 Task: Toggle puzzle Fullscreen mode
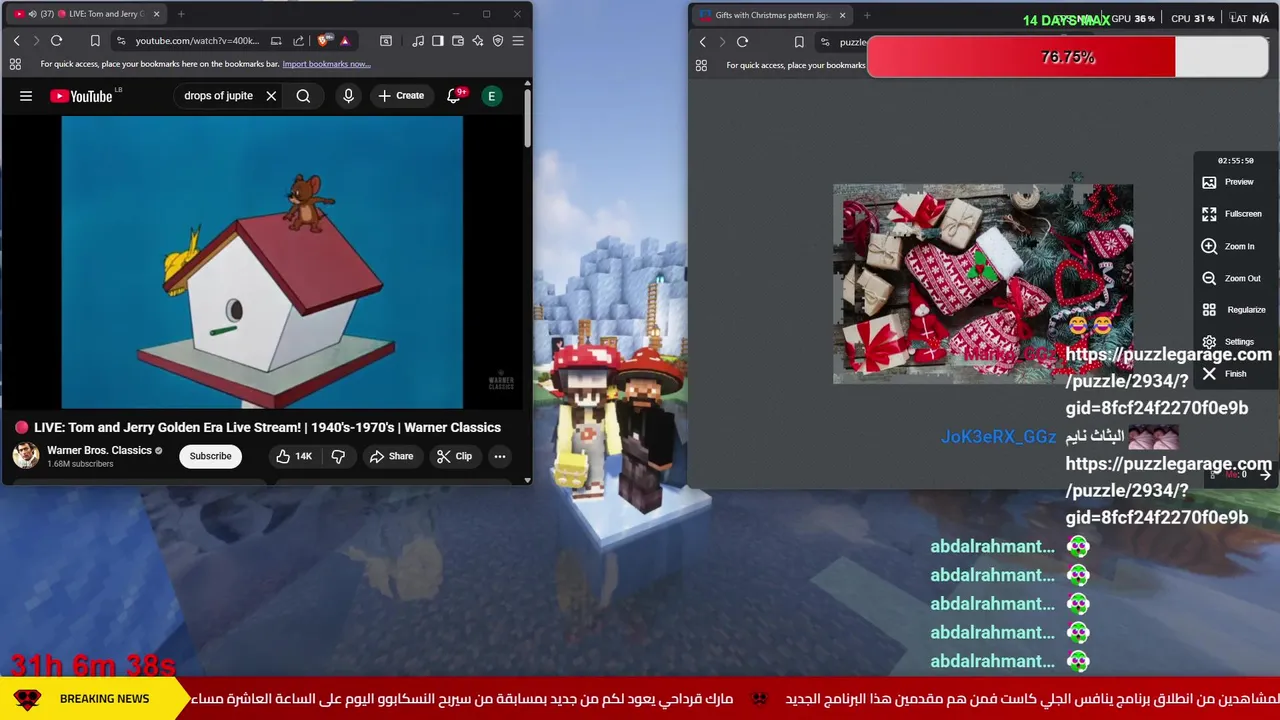pyautogui.click(x=1231, y=214)
